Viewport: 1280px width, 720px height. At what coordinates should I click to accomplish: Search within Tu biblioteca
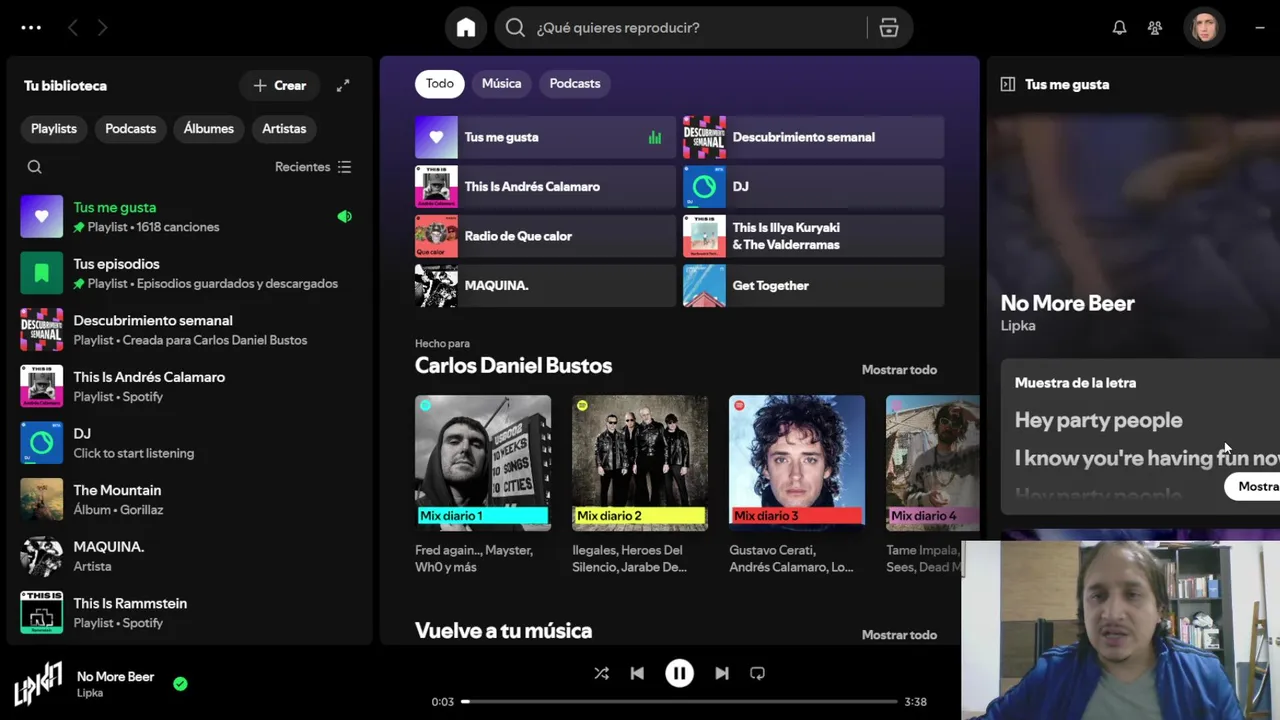35,167
